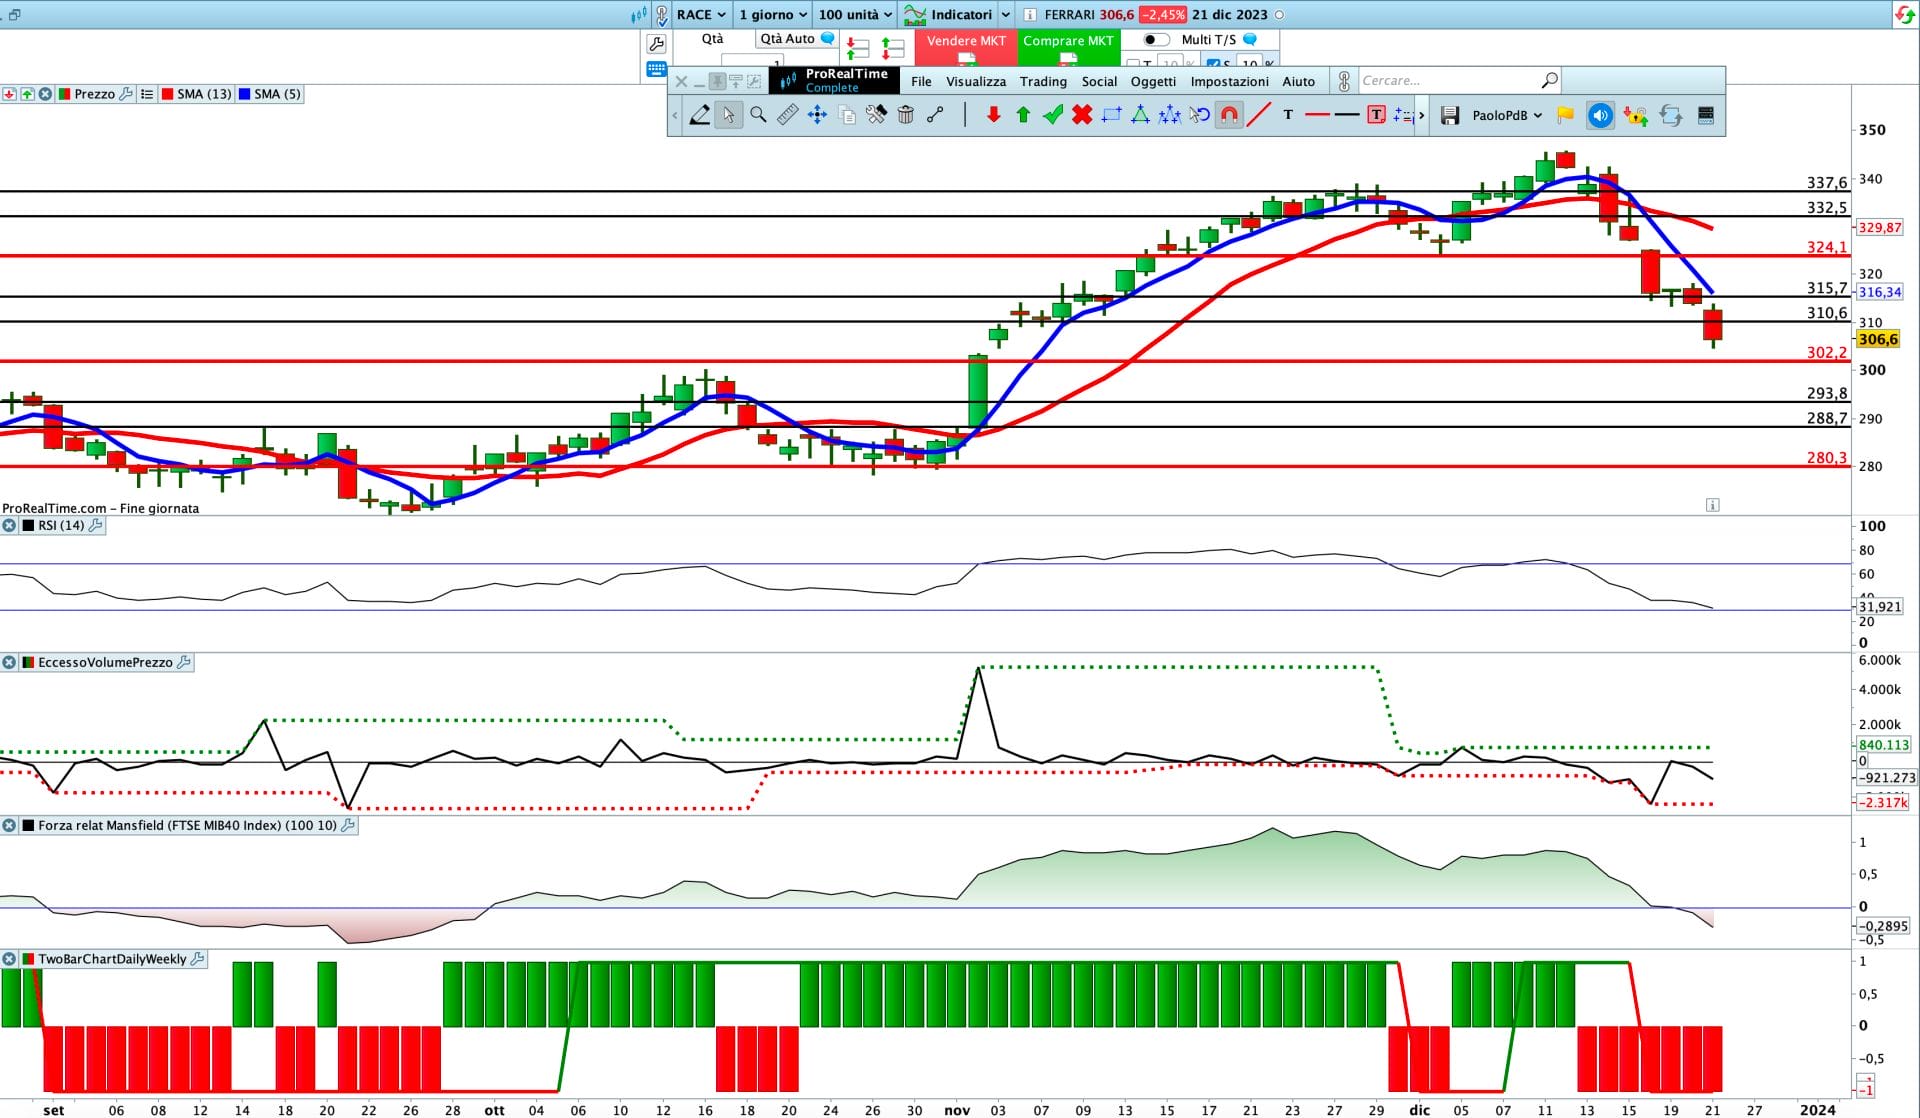Toggle the T percentage checkbox

pos(1133,64)
